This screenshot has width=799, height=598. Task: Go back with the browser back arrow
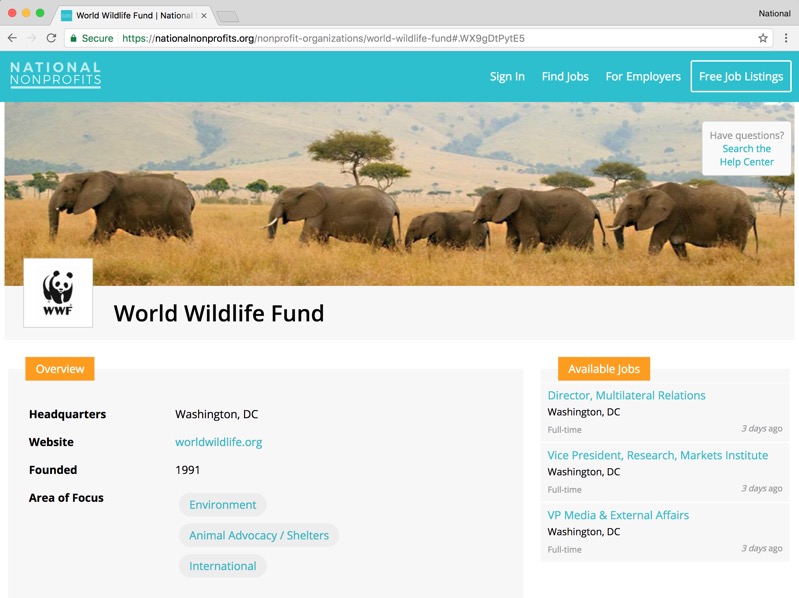click(12, 38)
